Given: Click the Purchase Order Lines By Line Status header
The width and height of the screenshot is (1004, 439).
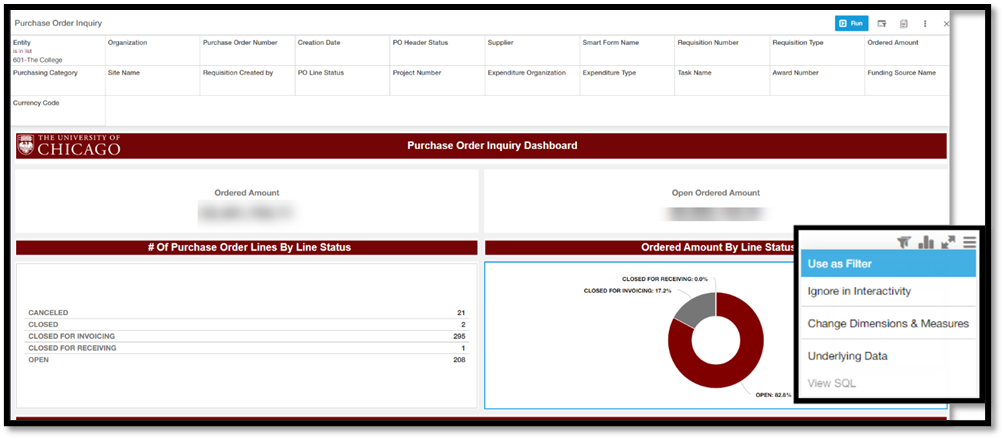Looking at the screenshot, I should (x=249, y=247).
